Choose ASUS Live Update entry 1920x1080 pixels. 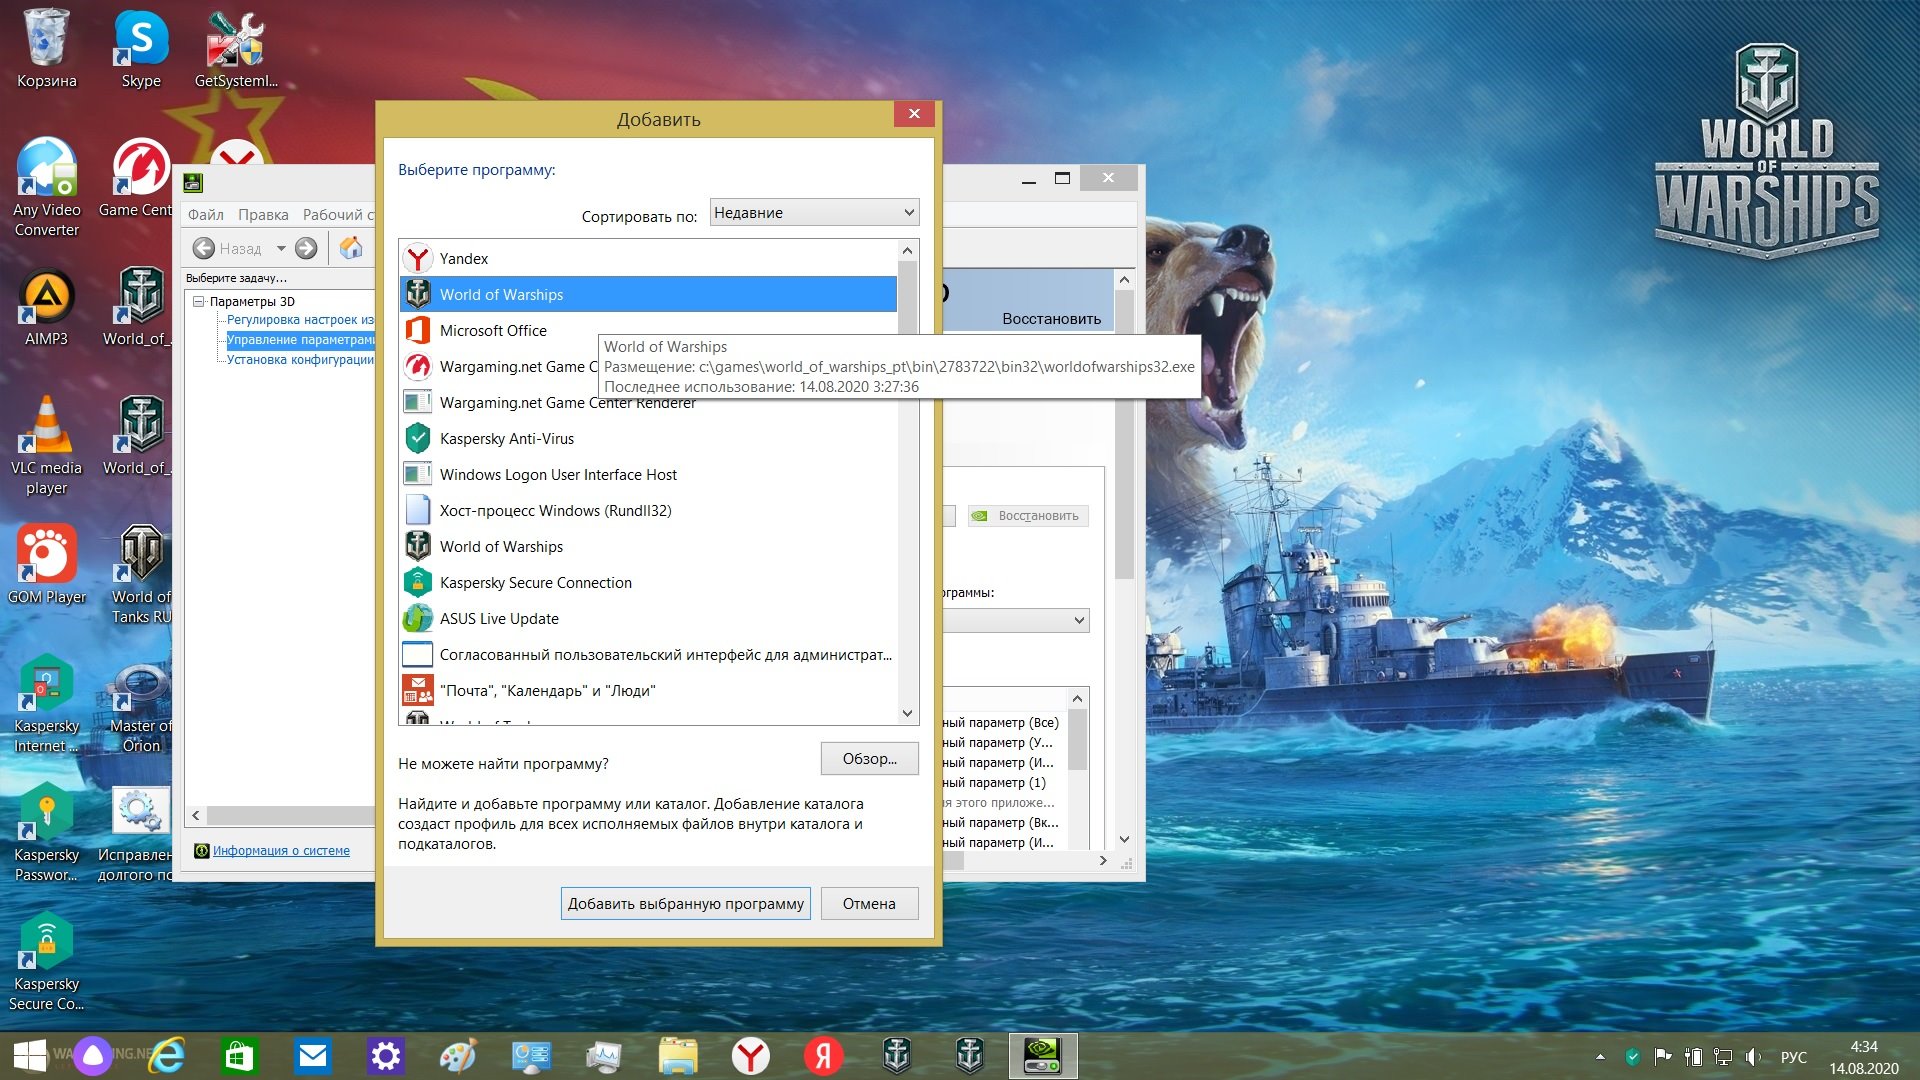tap(648, 618)
